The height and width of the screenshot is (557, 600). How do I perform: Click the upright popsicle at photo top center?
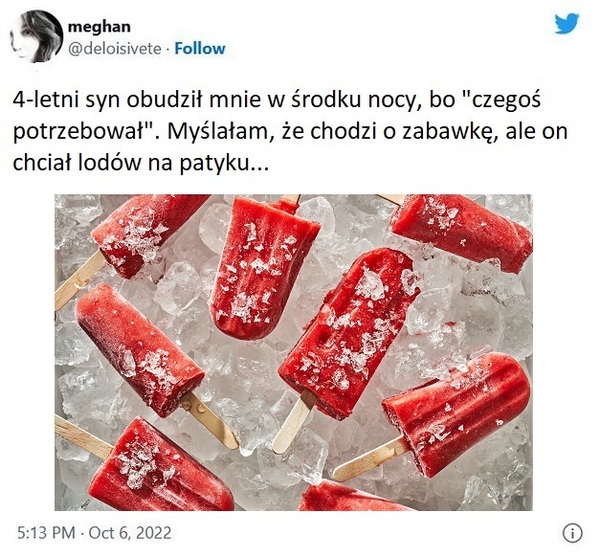265,267
